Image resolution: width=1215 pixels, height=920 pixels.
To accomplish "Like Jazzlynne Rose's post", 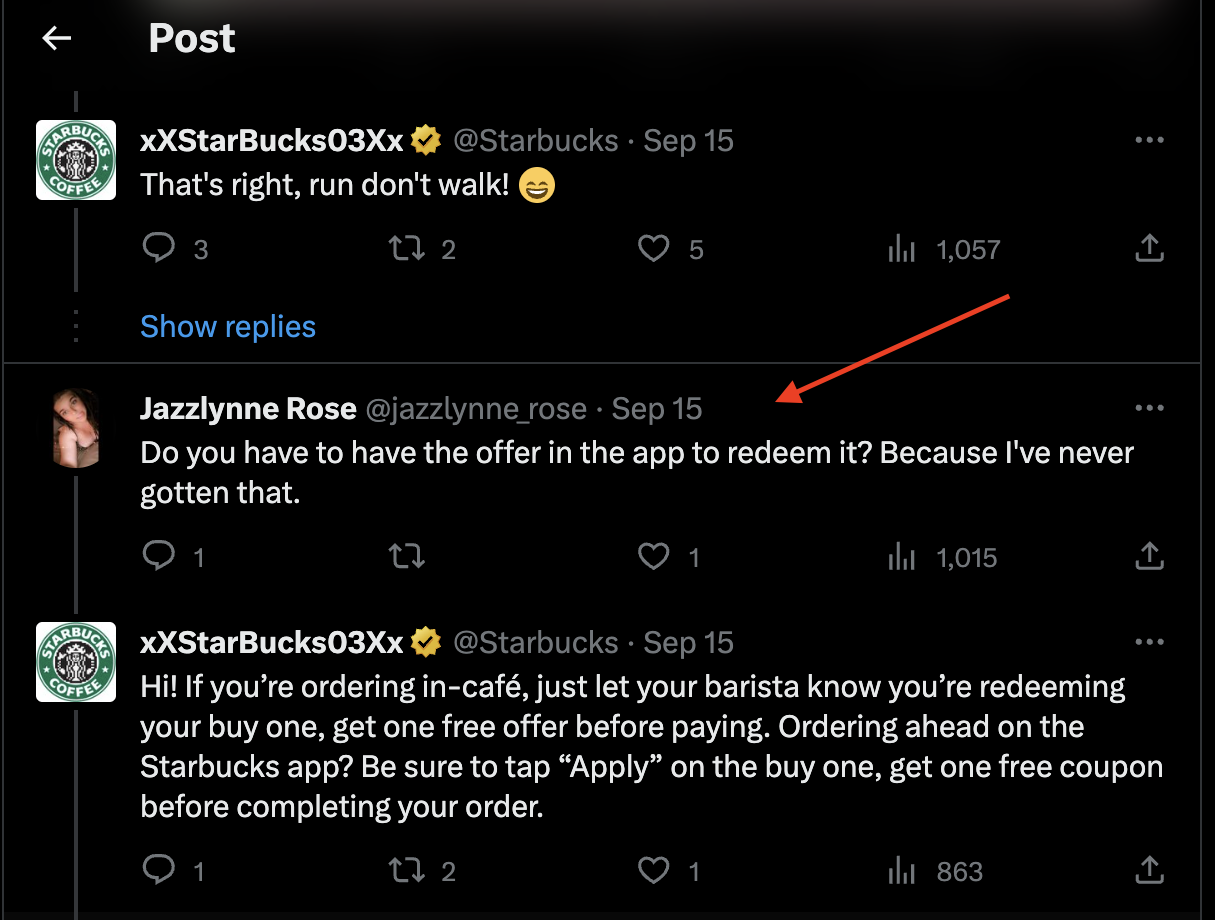I will click(653, 556).
